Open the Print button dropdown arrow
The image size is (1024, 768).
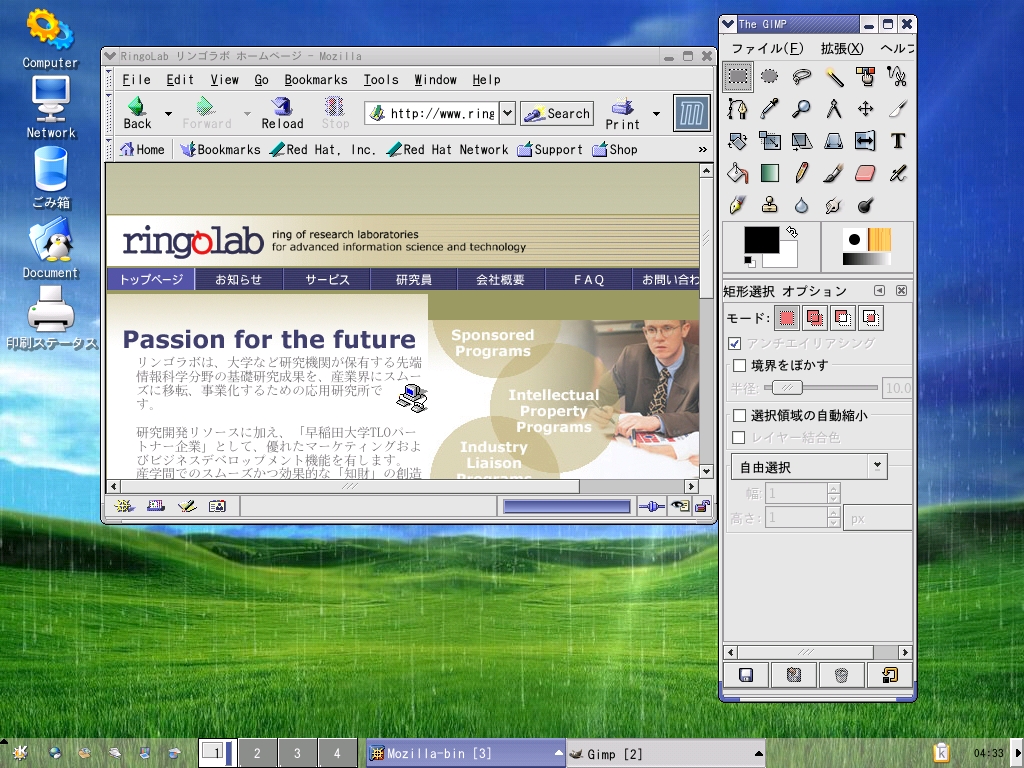coord(656,114)
